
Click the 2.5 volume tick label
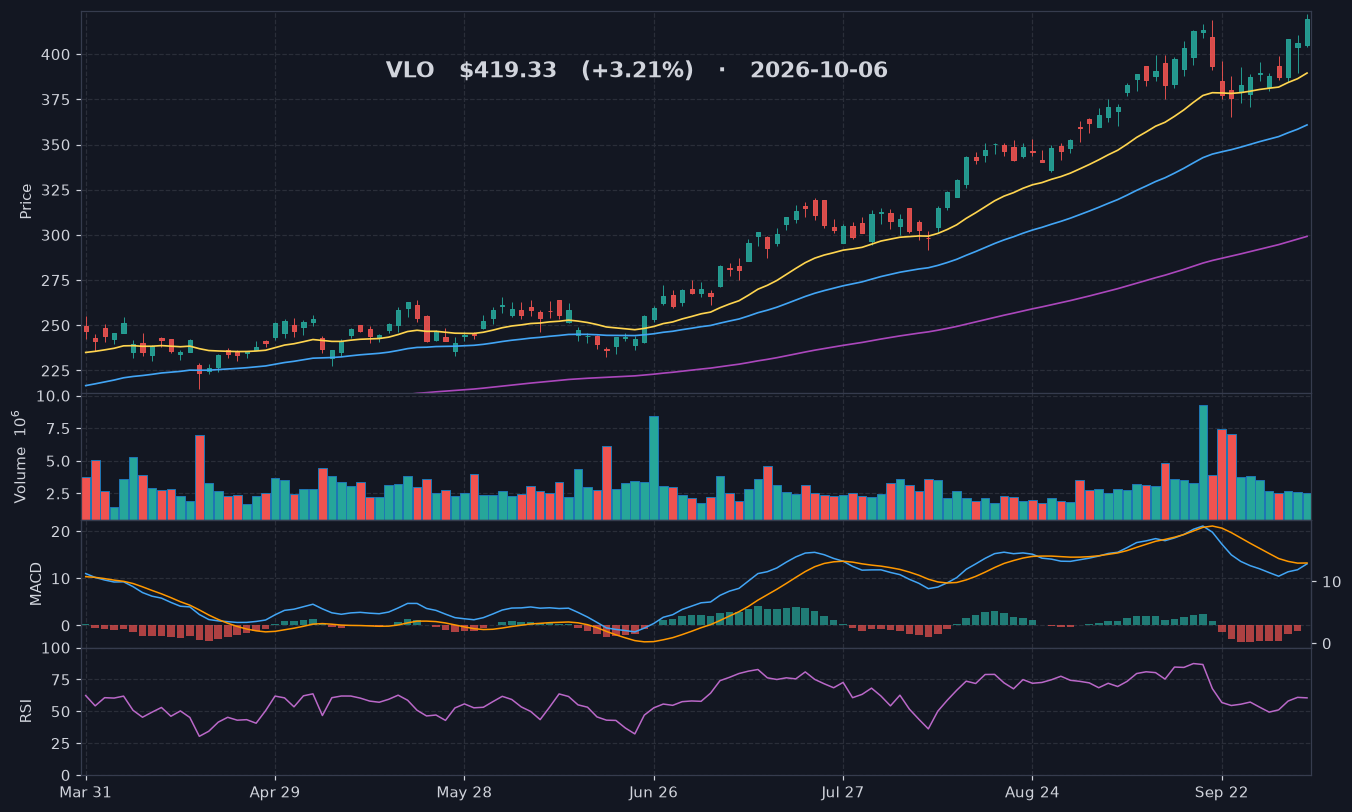[x=59, y=494]
